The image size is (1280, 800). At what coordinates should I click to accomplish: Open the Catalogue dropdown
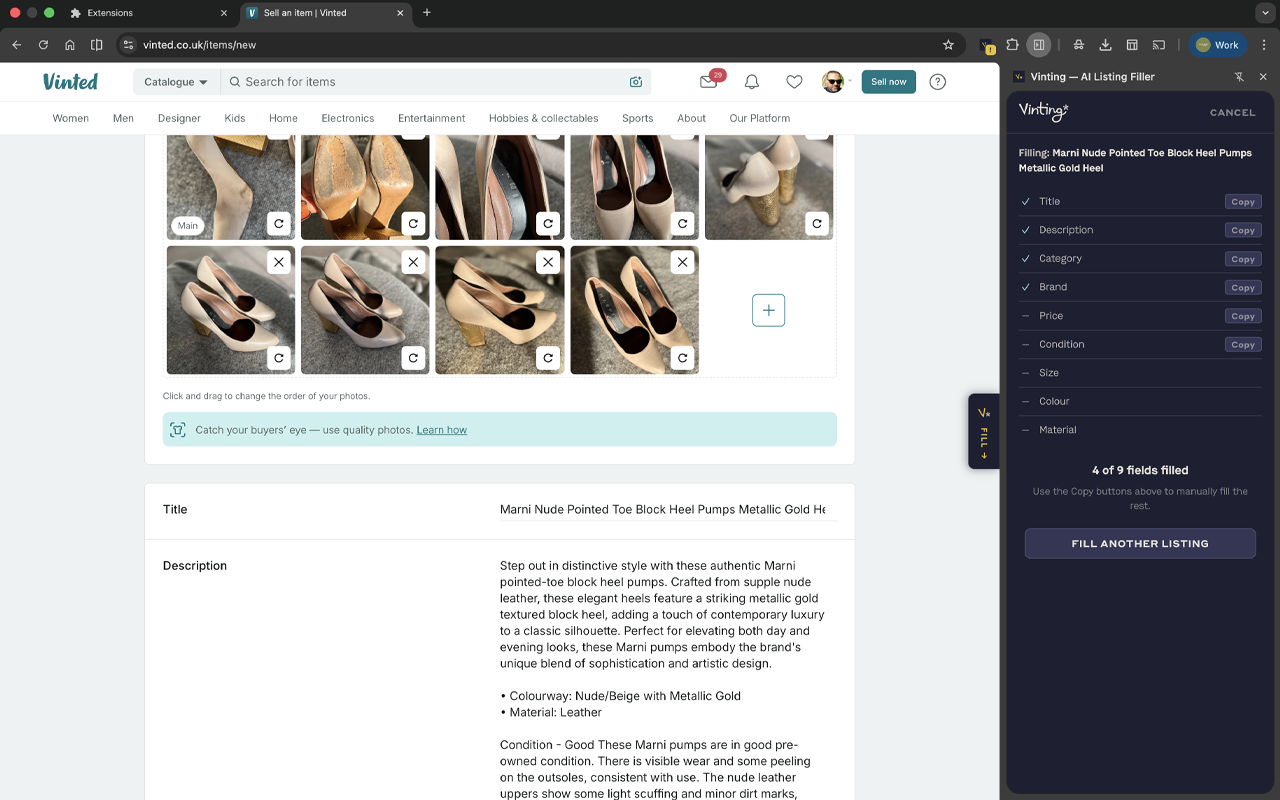[x=175, y=82]
